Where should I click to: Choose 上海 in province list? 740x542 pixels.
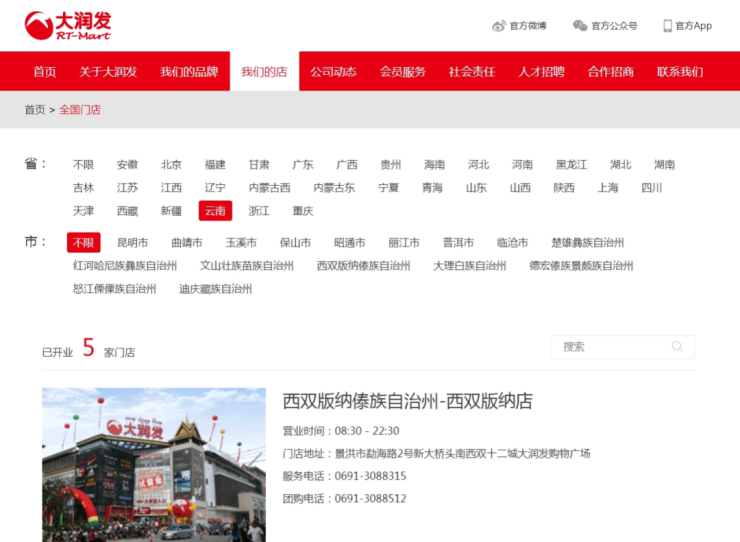coord(608,188)
